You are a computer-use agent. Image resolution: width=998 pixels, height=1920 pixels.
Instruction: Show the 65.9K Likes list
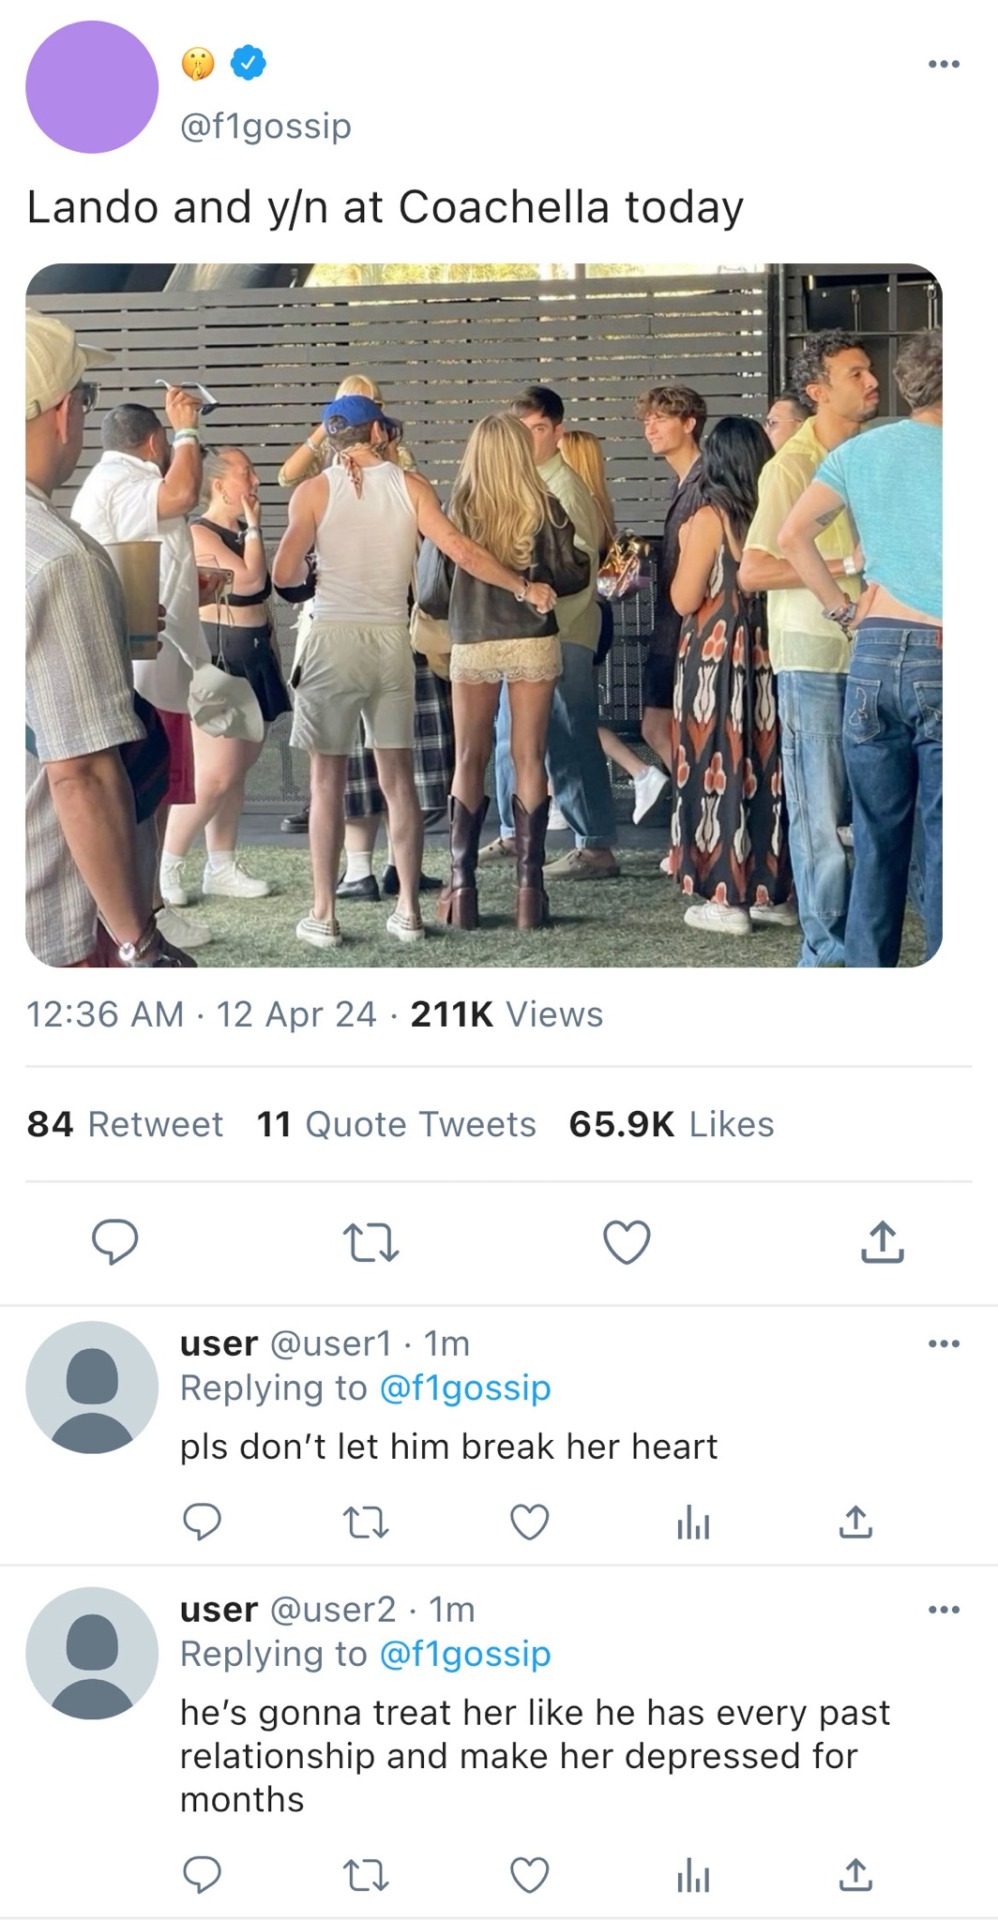point(671,1124)
